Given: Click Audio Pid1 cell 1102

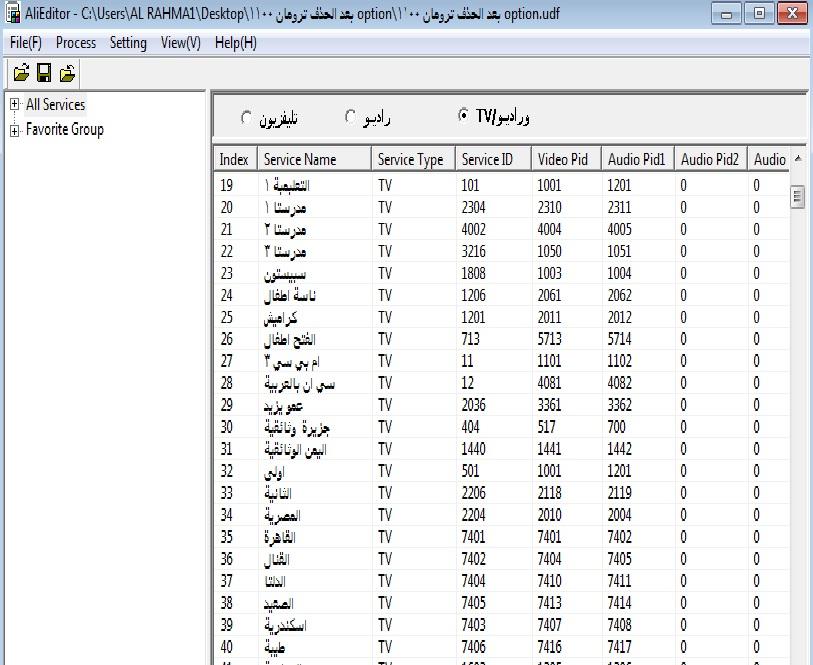Looking at the screenshot, I should 619,361.
